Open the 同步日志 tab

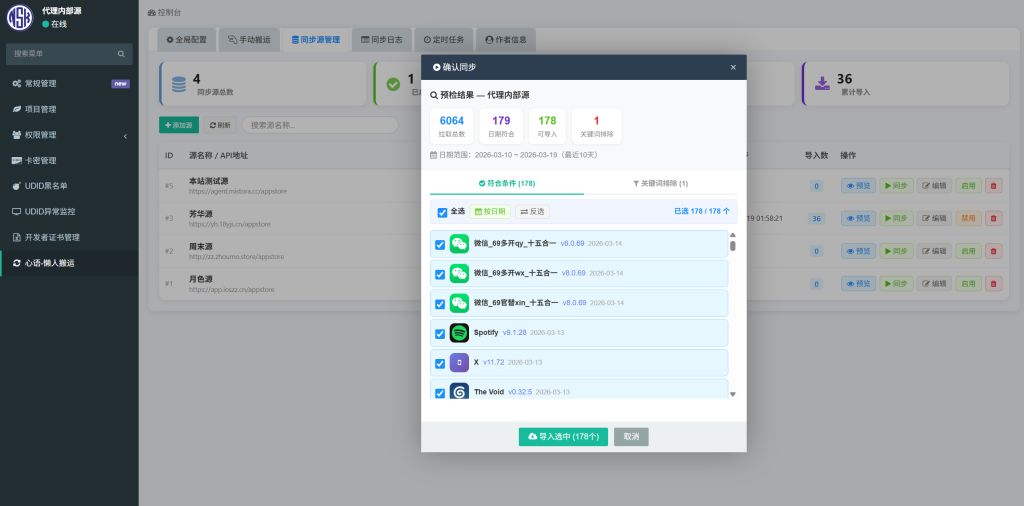381,40
